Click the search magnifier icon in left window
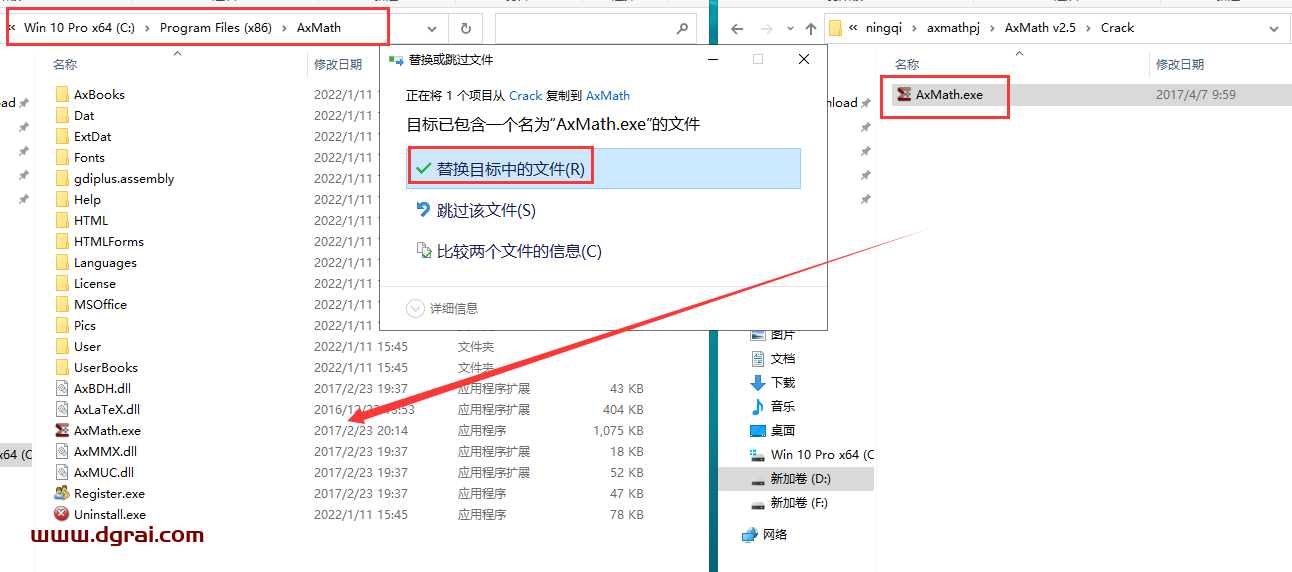The width and height of the screenshot is (1292, 572). click(683, 28)
